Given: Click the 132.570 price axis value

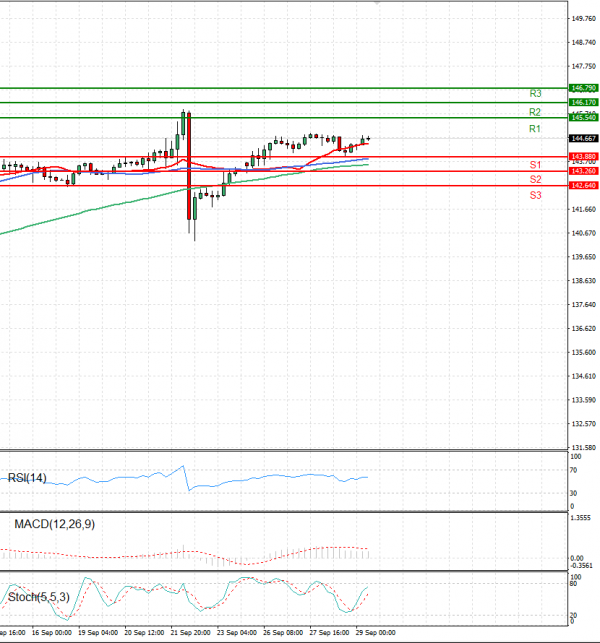Looking at the screenshot, I should tap(584, 424).
